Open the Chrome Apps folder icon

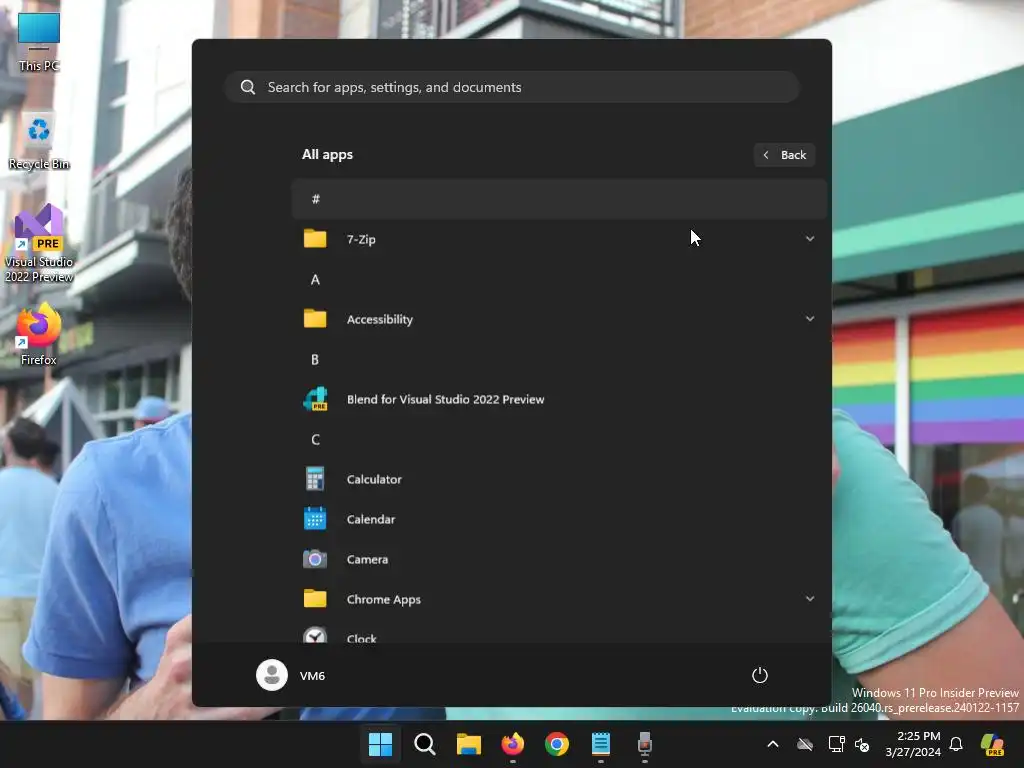315,599
